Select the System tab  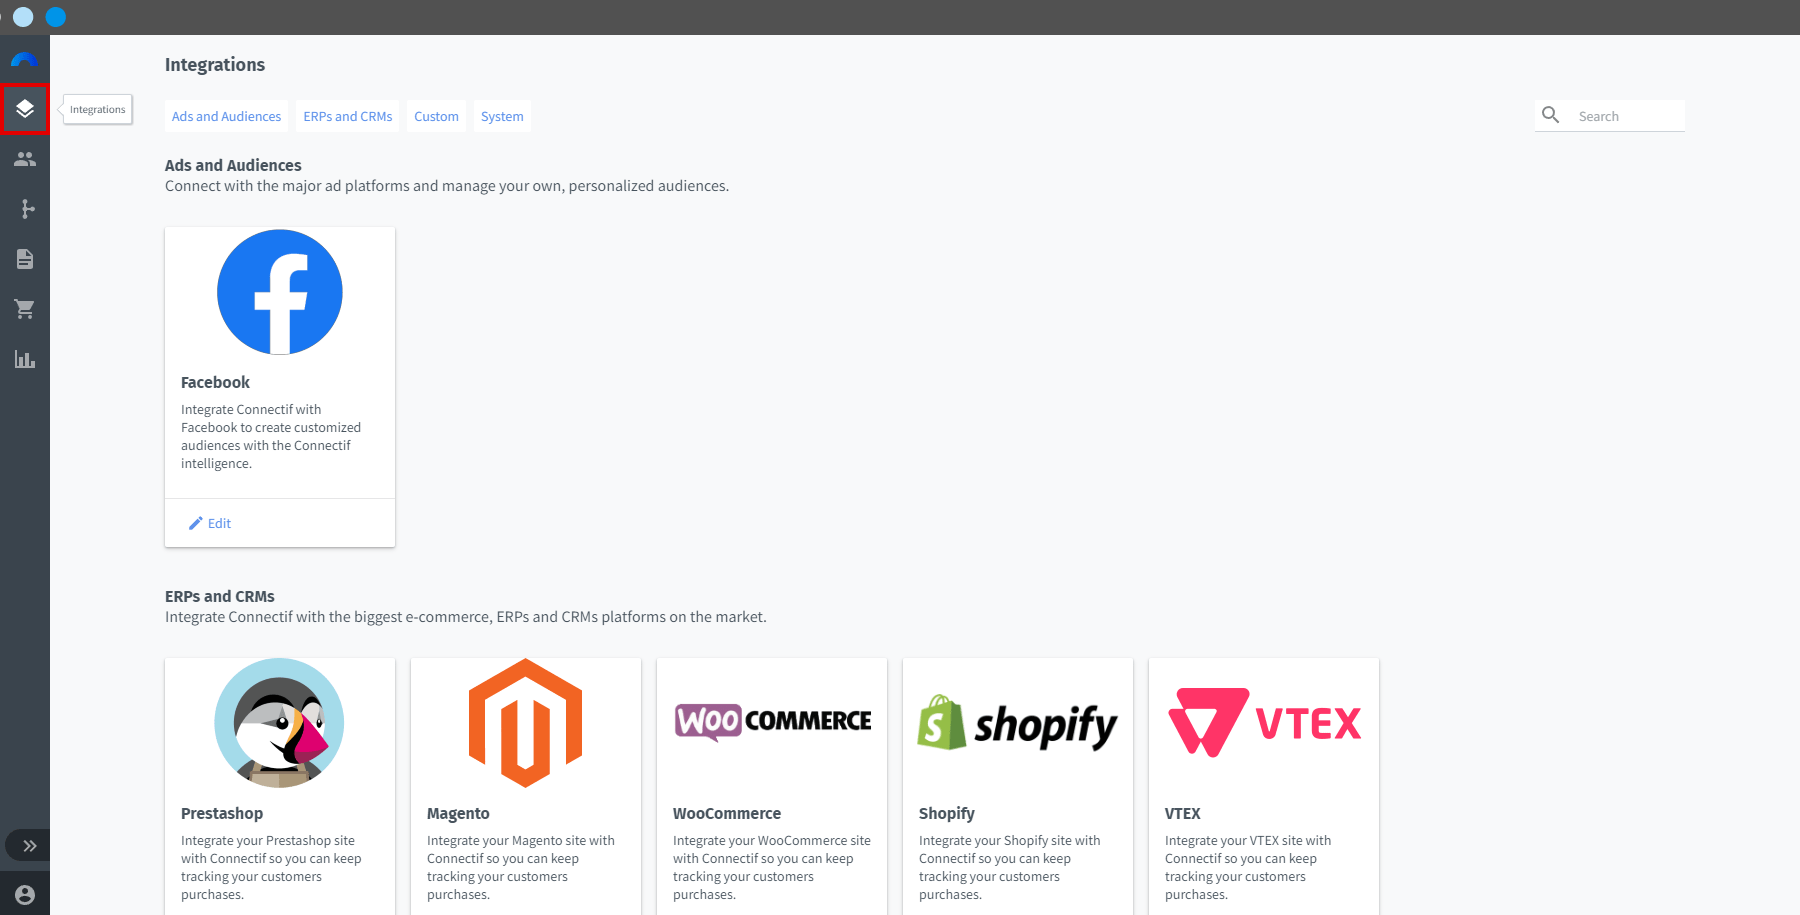[x=502, y=116]
